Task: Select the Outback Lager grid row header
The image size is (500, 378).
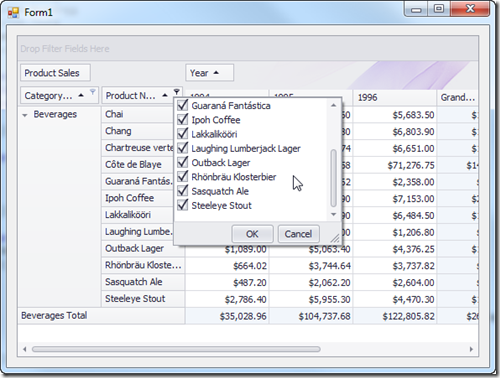Action: tap(143, 248)
